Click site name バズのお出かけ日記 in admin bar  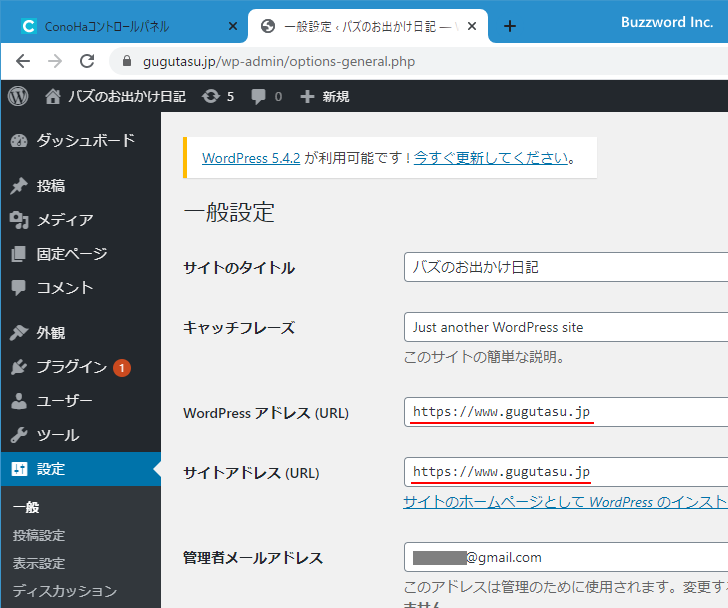pyautogui.click(x=127, y=96)
